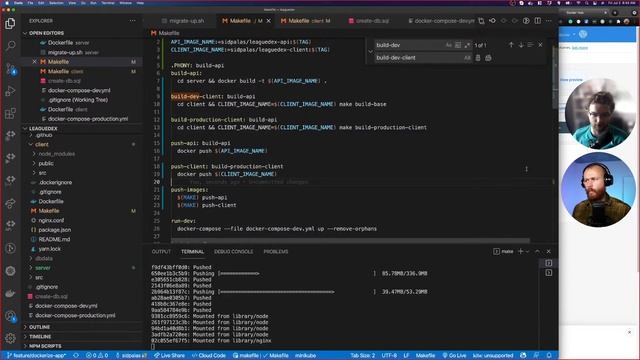This screenshot has height=360, width=640.
Task: Close the terminal panel
Action: pyautogui.click(x=549, y=251)
